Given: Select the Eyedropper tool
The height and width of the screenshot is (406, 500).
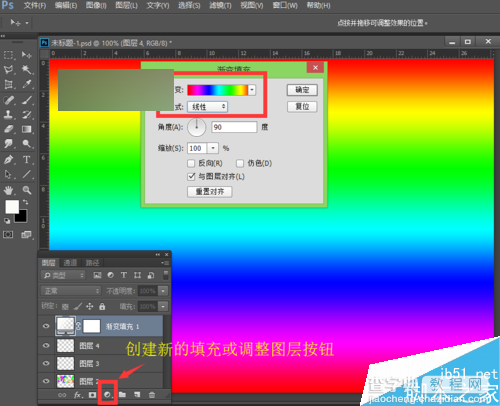Looking at the screenshot, I should point(27,85).
